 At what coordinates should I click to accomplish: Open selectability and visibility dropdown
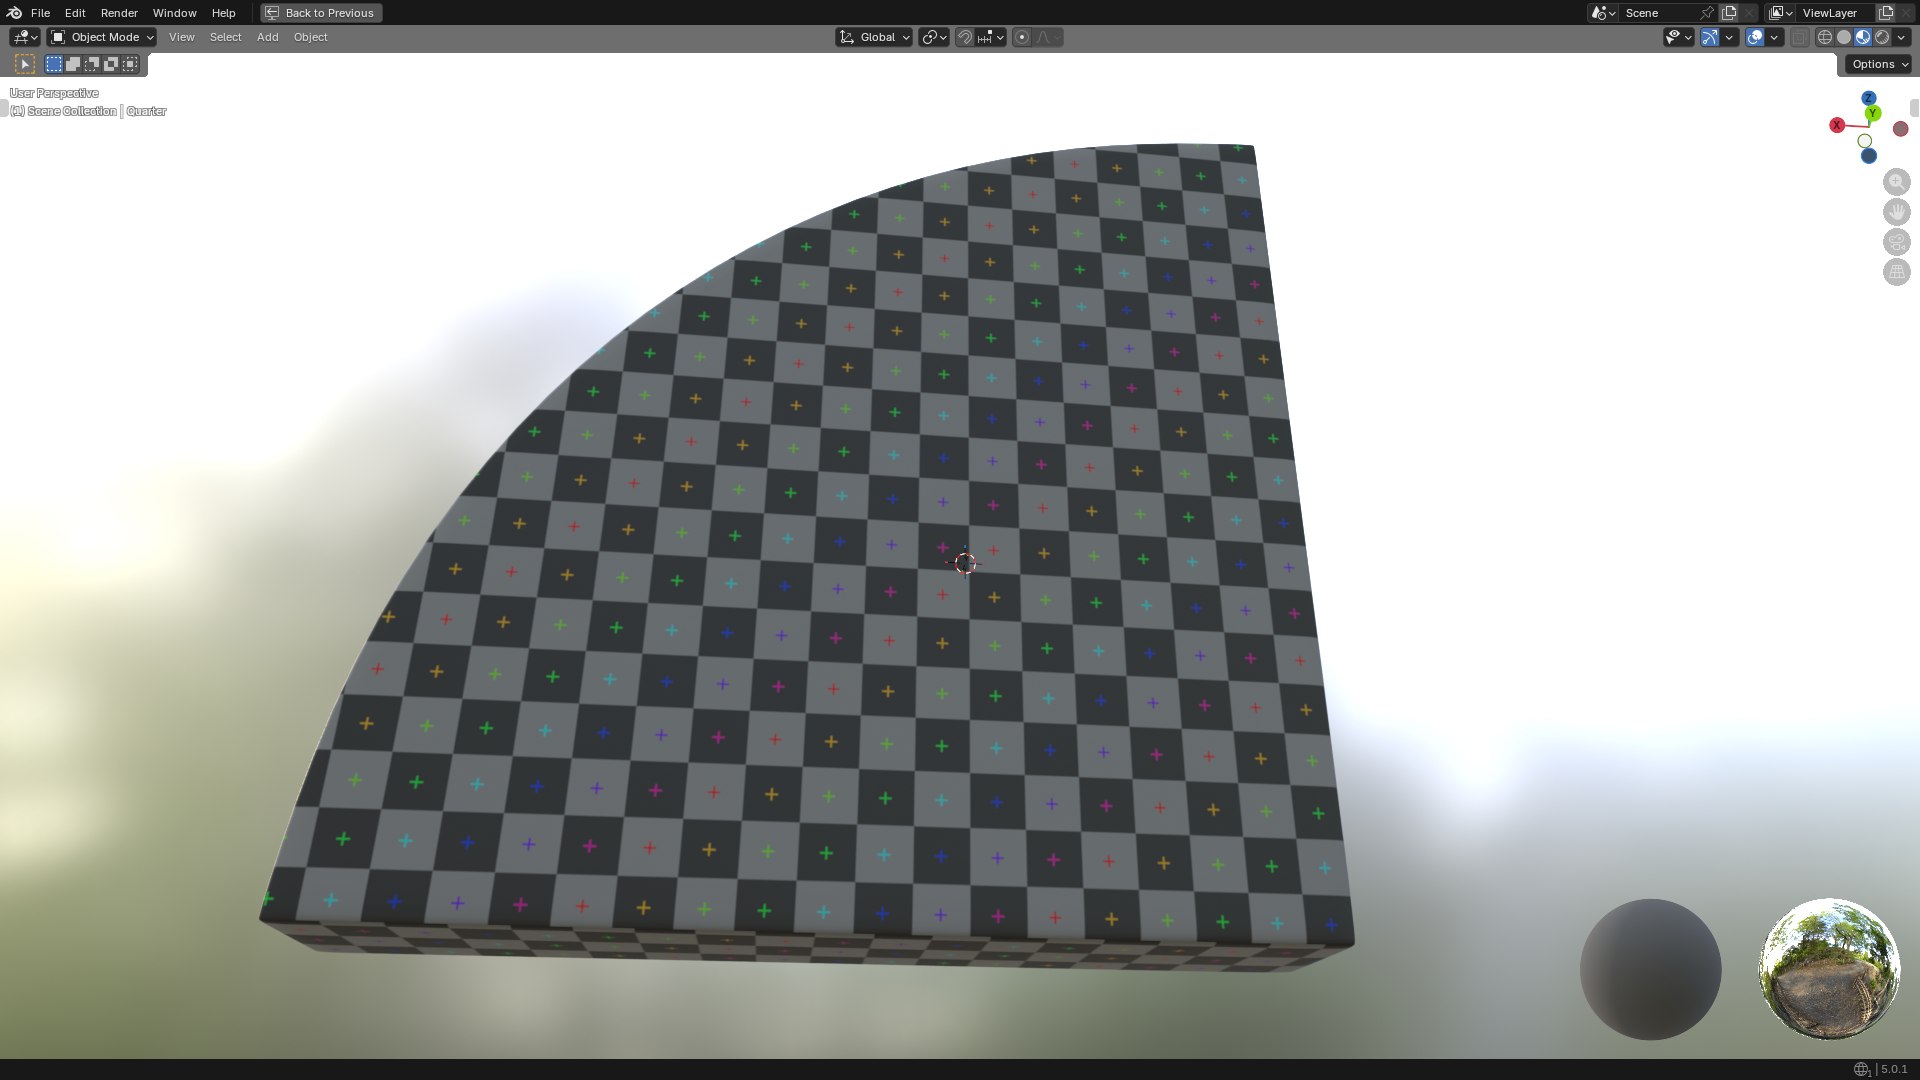(1678, 37)
